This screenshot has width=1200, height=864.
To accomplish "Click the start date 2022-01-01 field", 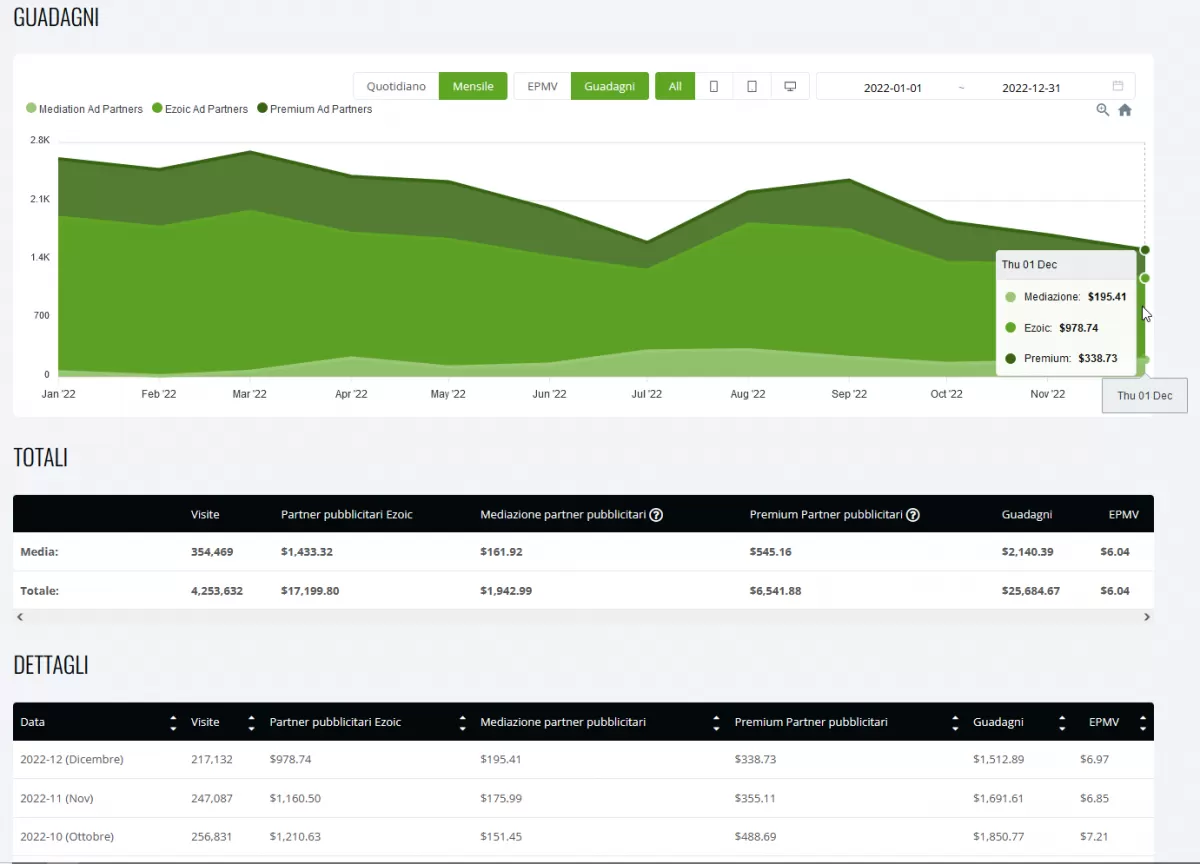I will tap(892, 88).
